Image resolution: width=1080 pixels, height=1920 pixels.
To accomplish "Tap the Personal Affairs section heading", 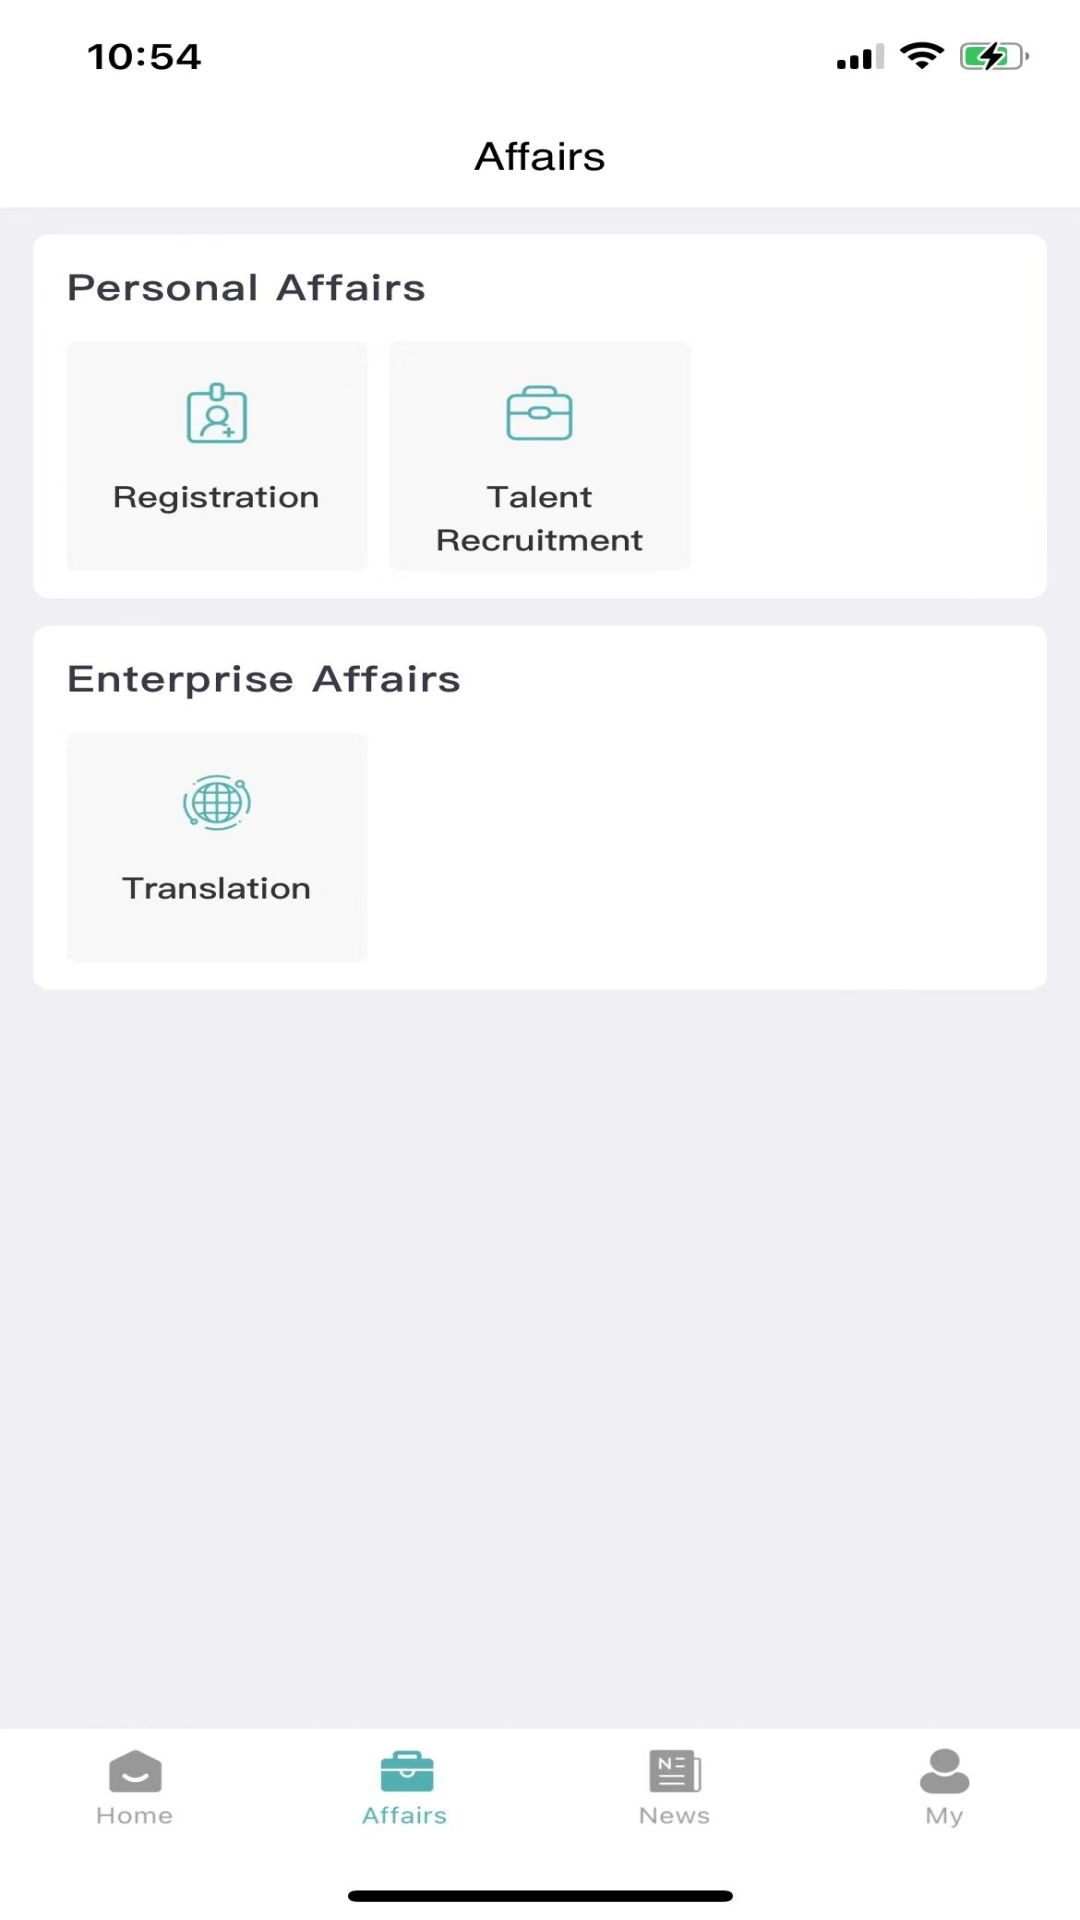I will [246, 288].
